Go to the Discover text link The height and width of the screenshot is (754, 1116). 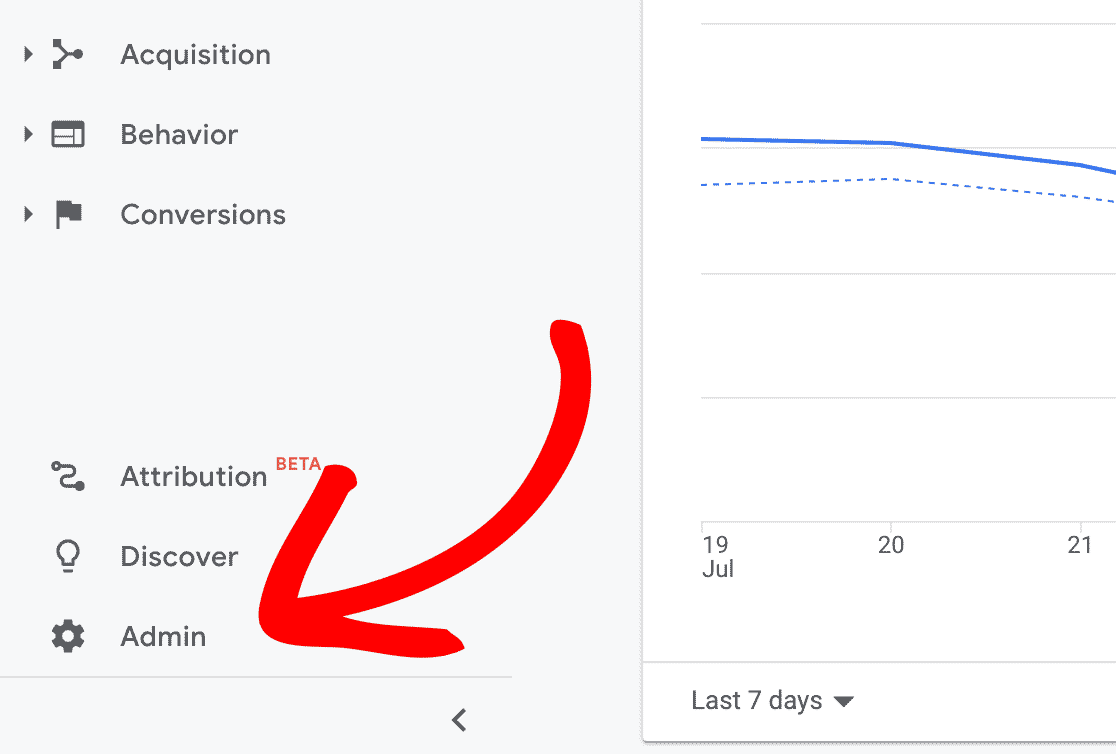179,557
